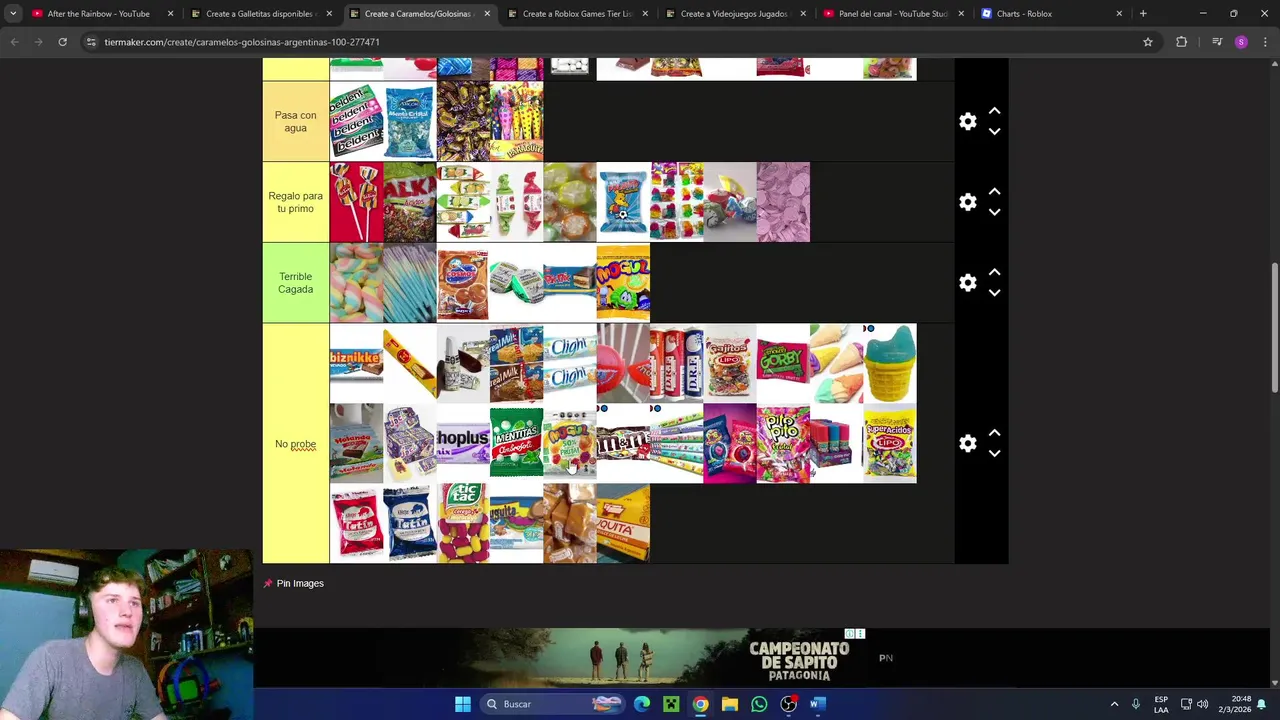The image size is (1280, 720).
Task: Move 'Regalo para tu primo' tier up
Action: (994, 192)
